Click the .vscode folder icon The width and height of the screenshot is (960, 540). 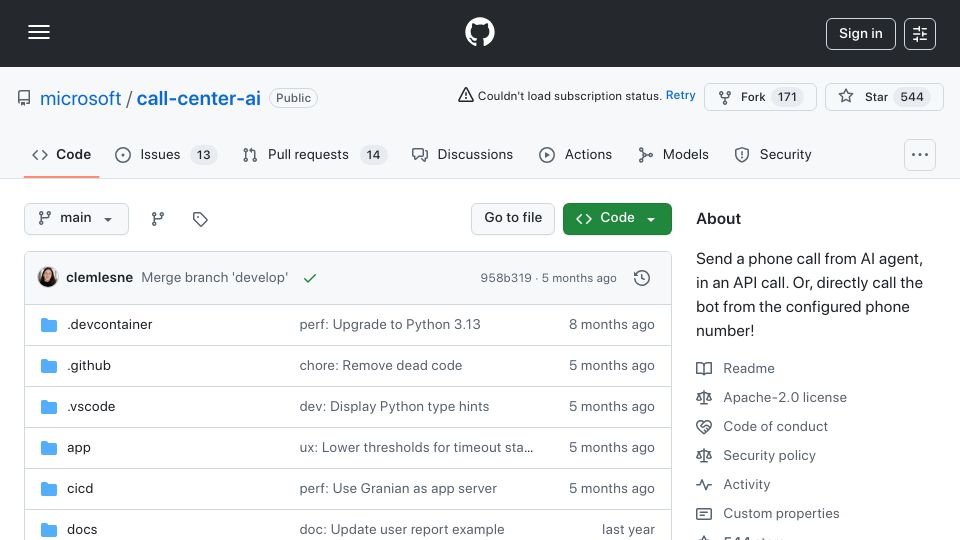coord(49,407)
